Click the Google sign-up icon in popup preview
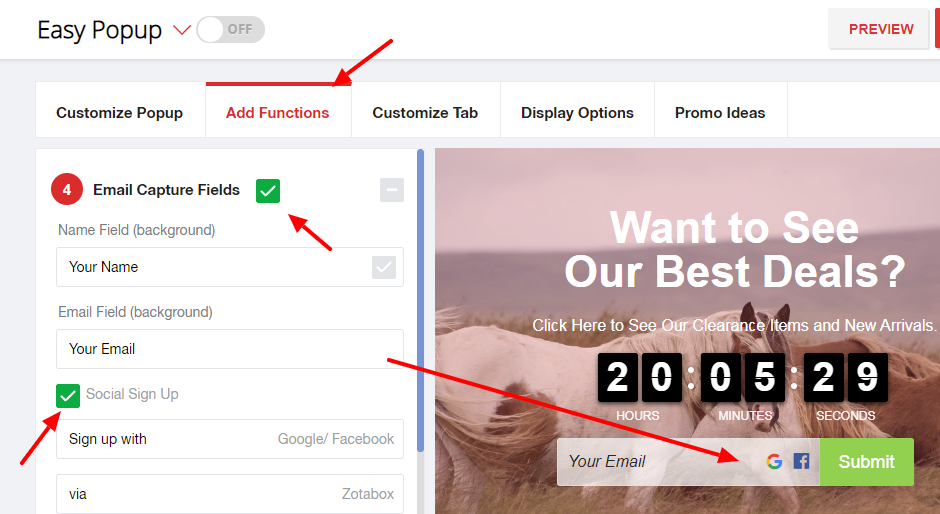The height and width of the screenshot is (514, 940). pyautogui.click(x=774, y=461)
